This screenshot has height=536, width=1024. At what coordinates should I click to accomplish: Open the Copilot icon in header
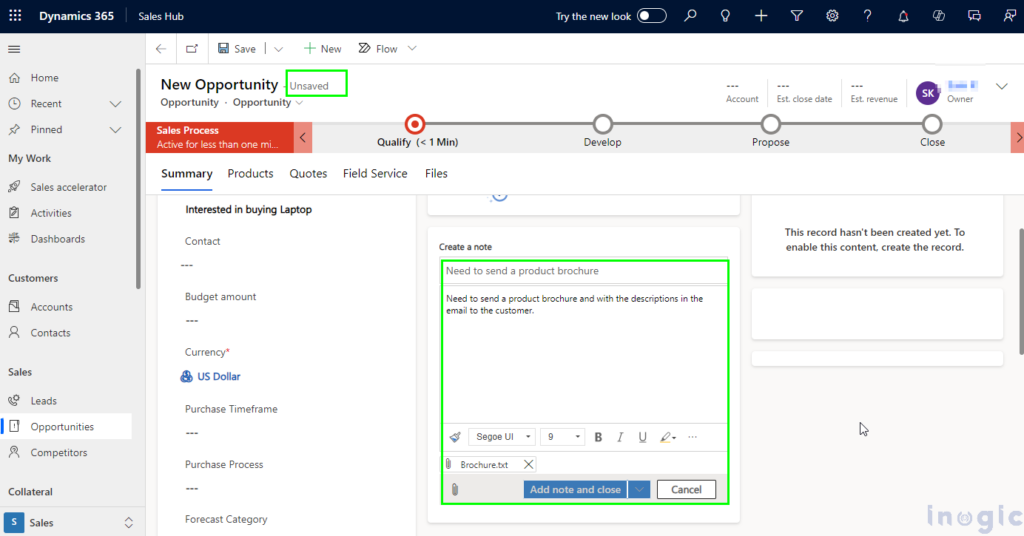coord(938,16)
